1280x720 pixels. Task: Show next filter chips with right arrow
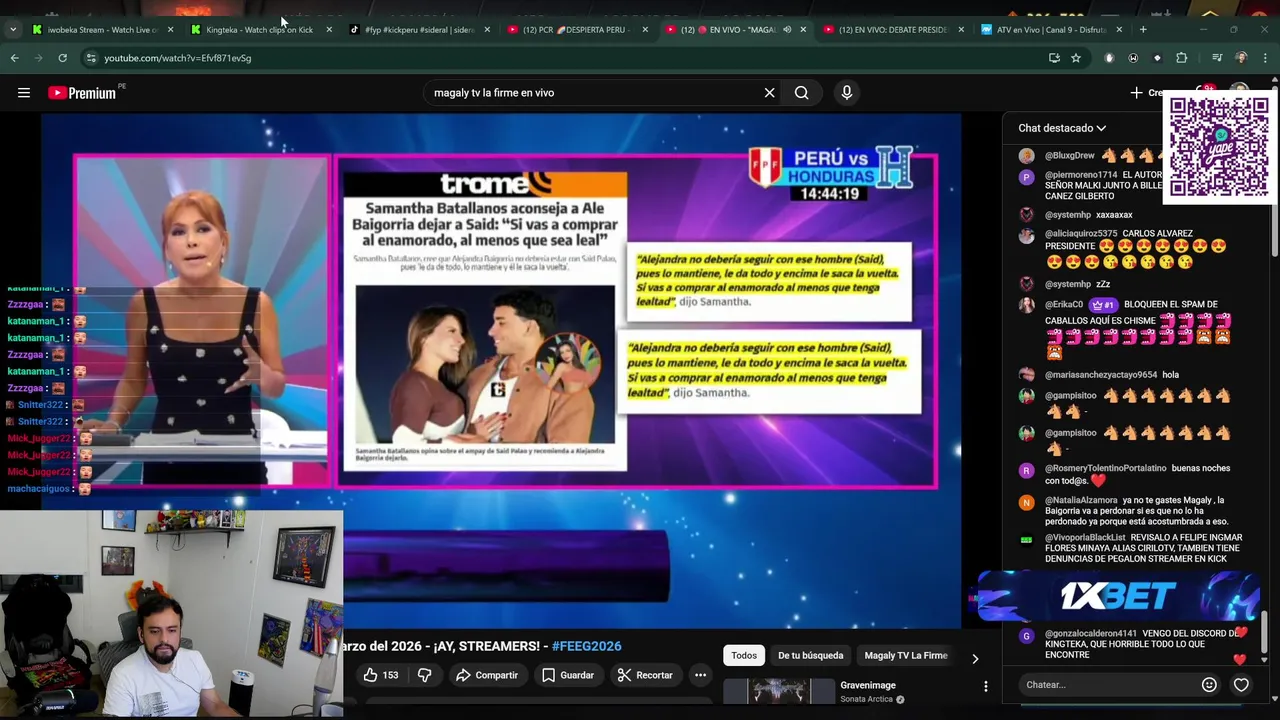click(975, 658)
